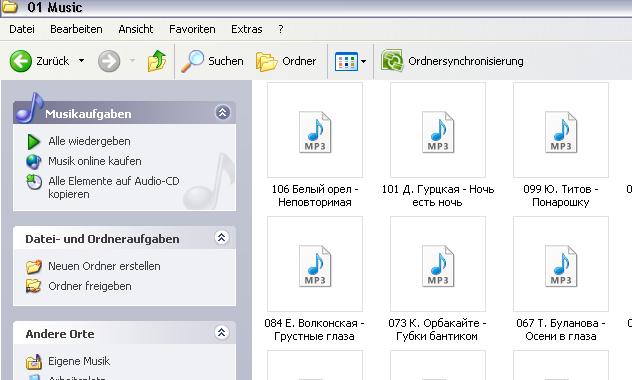
Task: Click file name 067 Т. Буланова - Осени в глаза
Action: coord(561,330)
